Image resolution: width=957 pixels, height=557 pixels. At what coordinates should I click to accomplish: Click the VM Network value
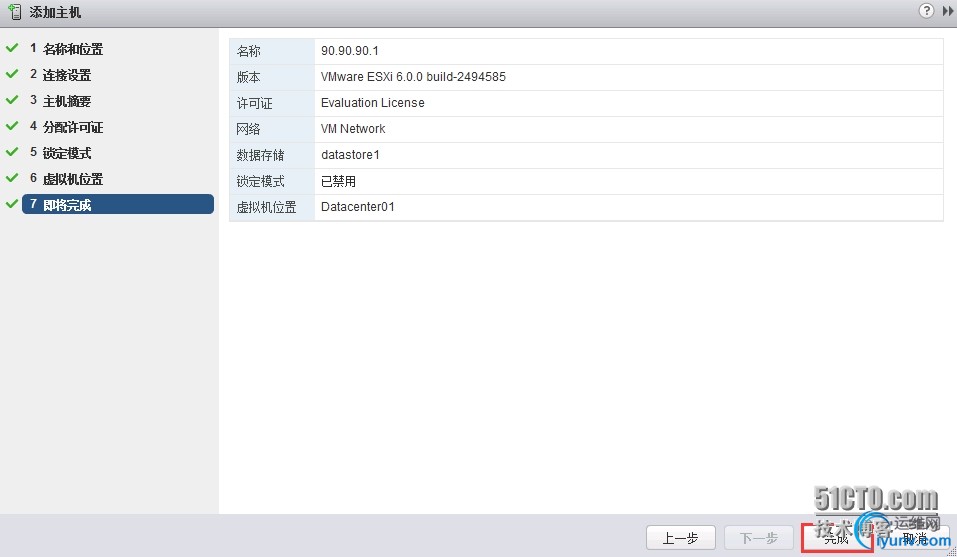coord(353,129)
